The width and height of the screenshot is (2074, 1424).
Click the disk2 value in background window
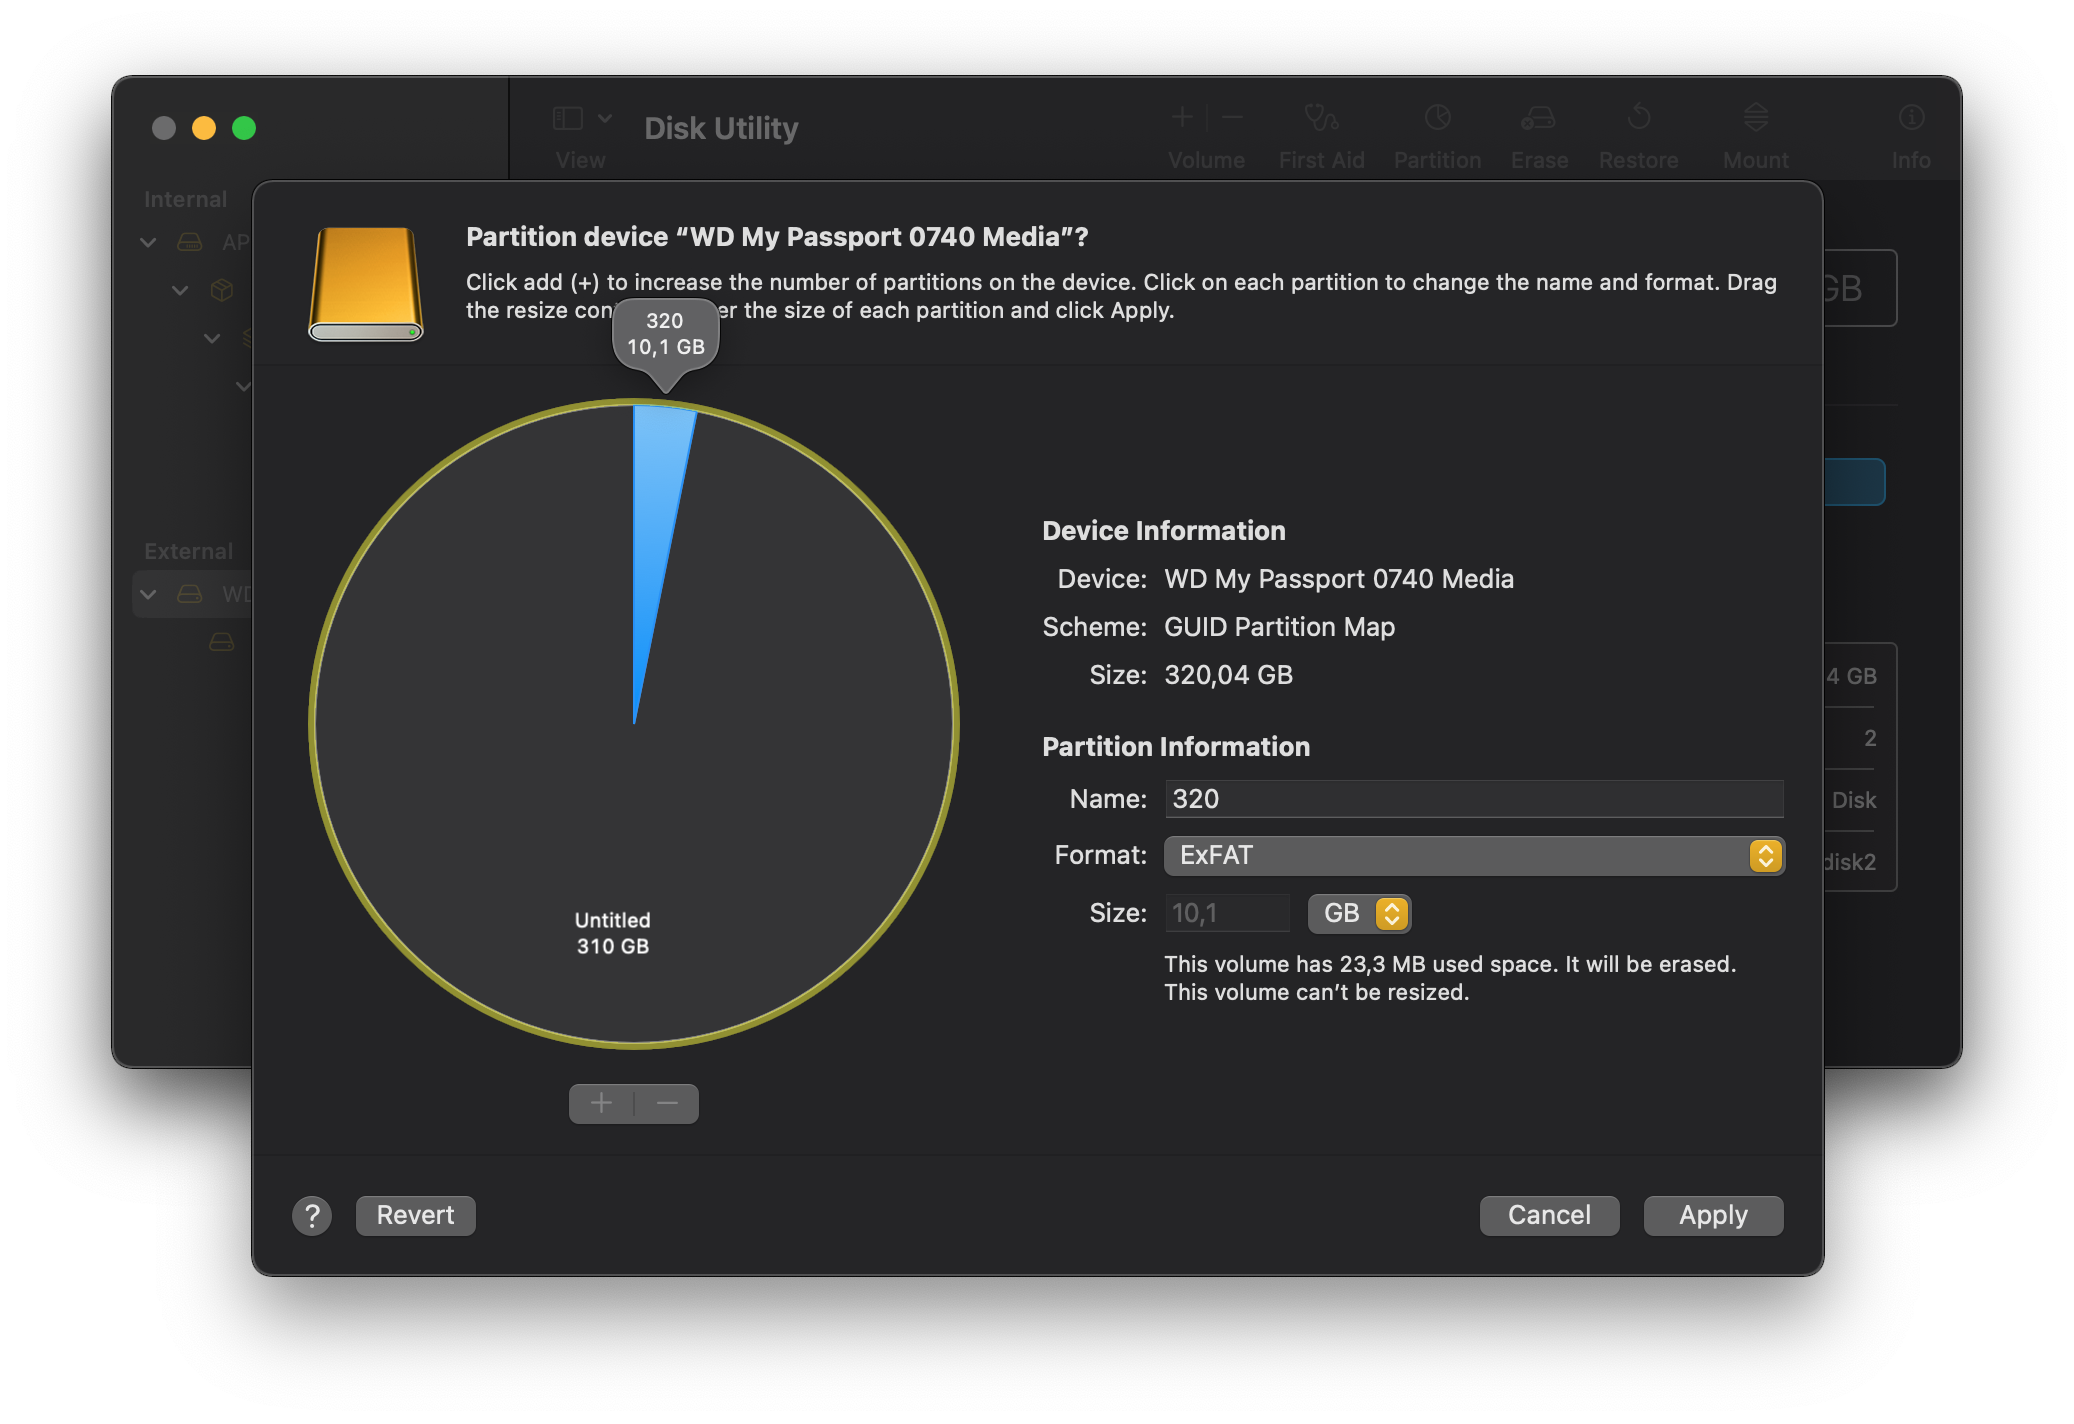point(1849,862)
